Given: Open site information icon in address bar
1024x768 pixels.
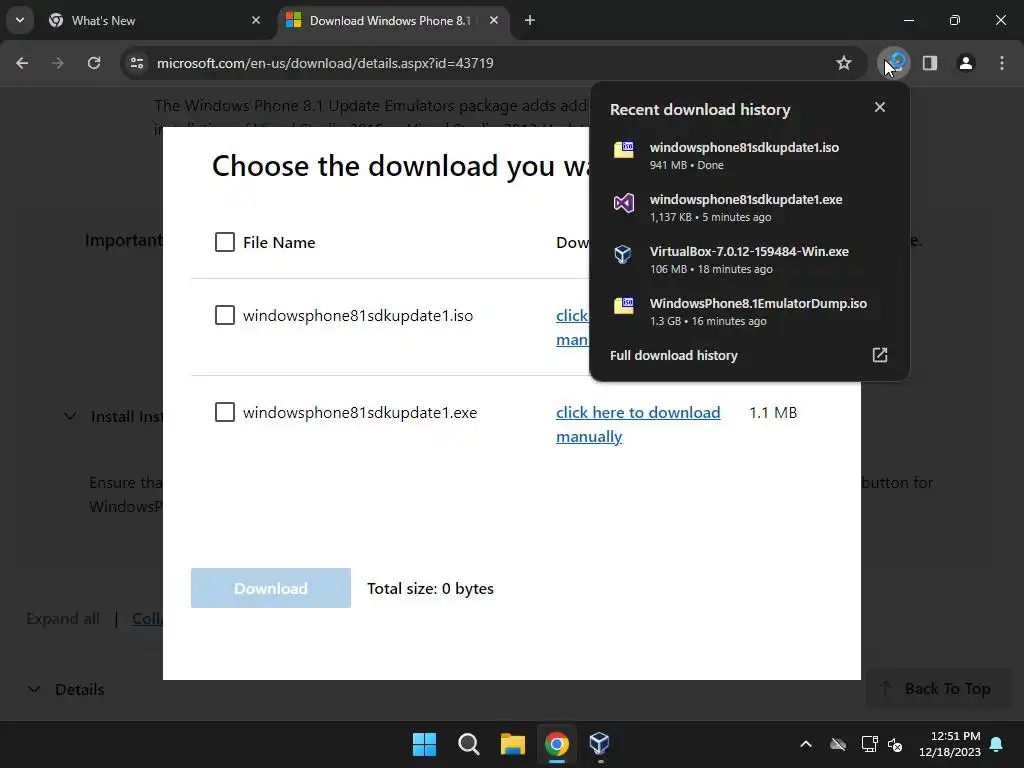Looking at the screenshot, I should (x=137, y=63).
